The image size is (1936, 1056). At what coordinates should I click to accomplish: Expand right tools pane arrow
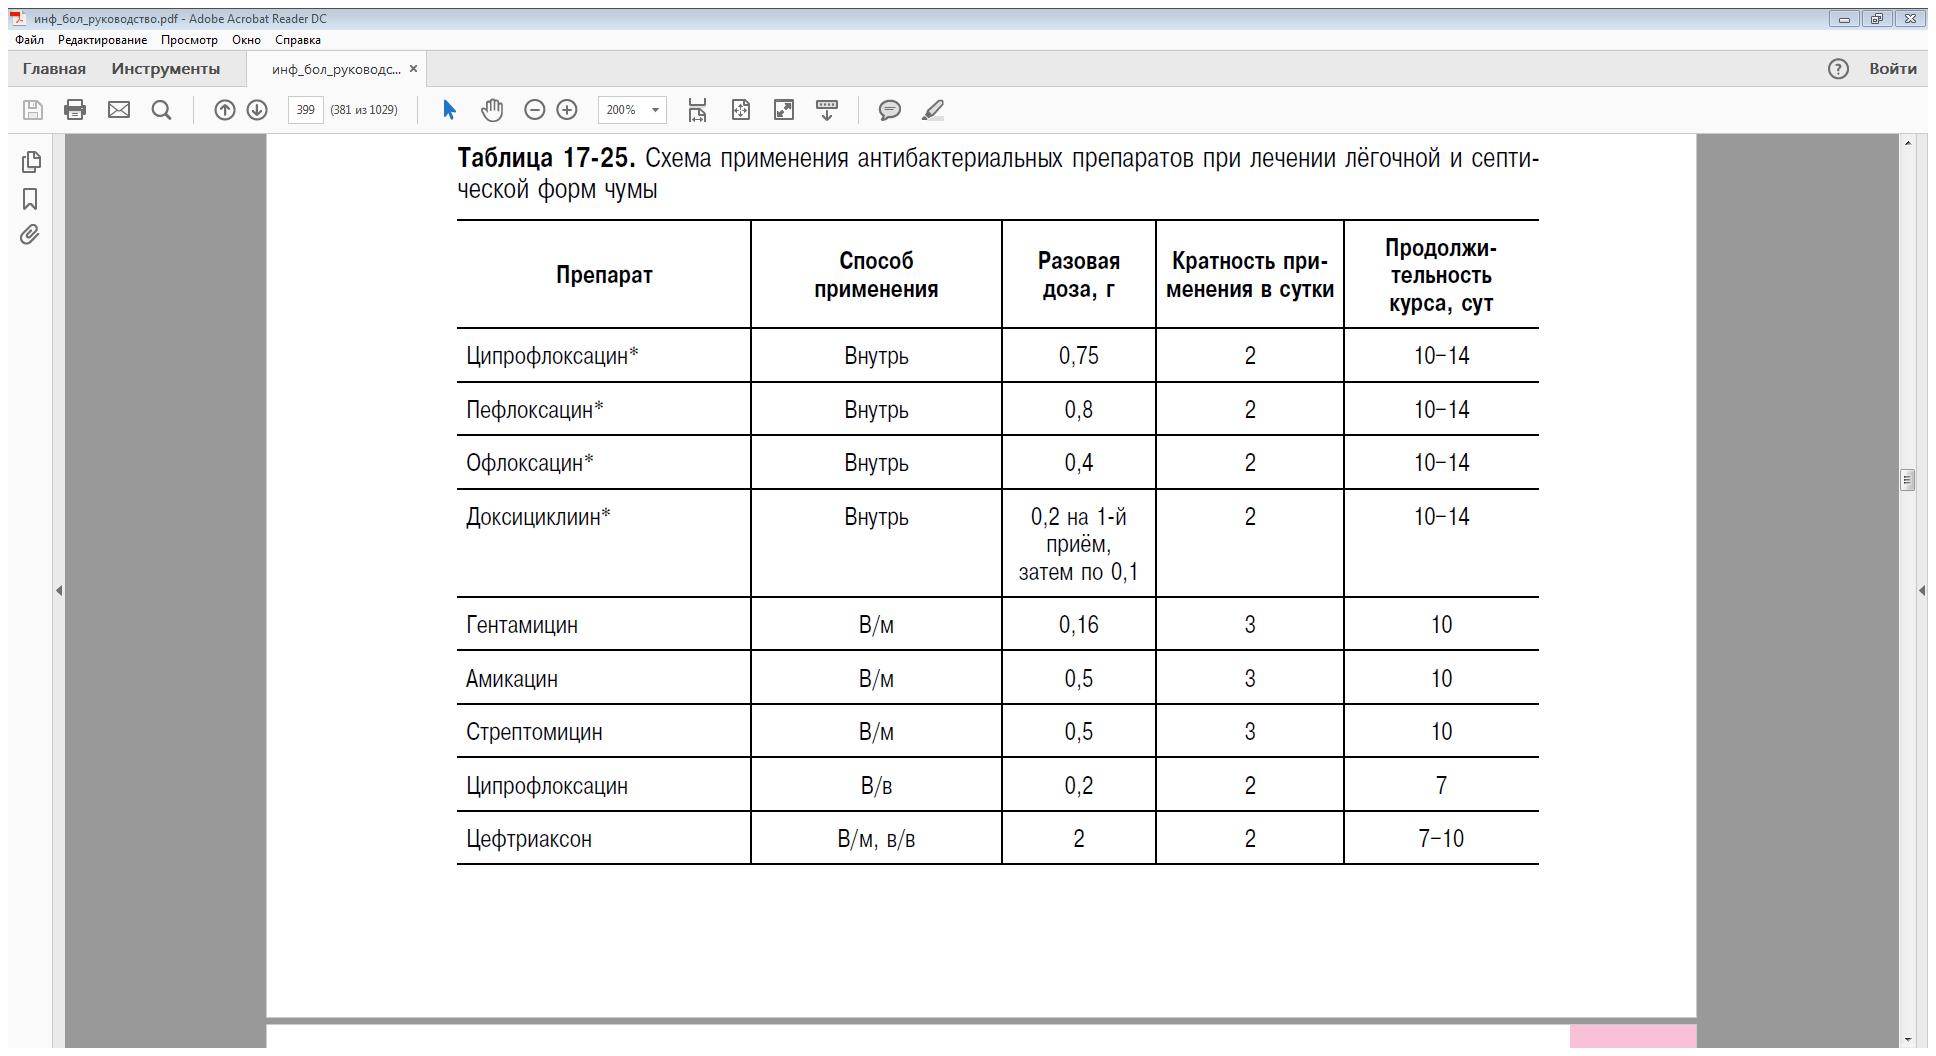(x=1922, y=591)
